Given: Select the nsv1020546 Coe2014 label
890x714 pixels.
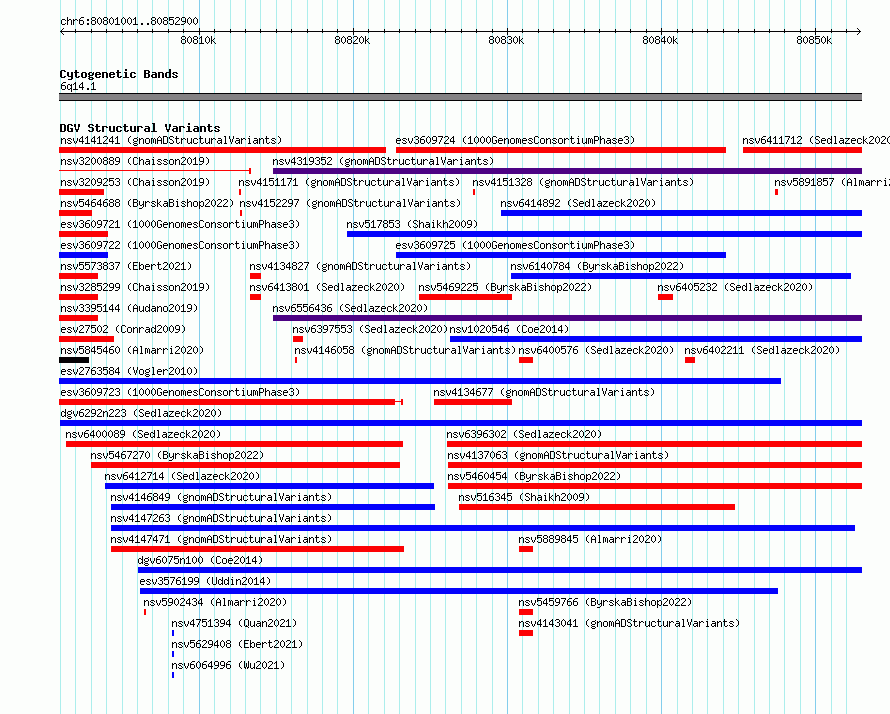Looking at the screenshot, I should 509,329.
